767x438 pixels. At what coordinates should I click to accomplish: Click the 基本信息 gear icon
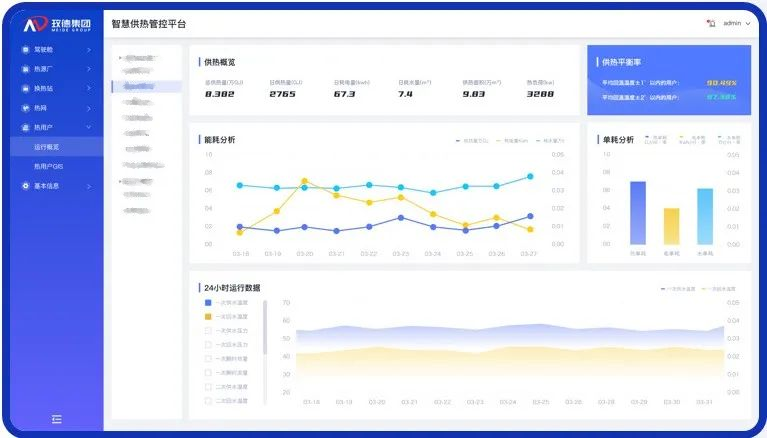[25, 186]
